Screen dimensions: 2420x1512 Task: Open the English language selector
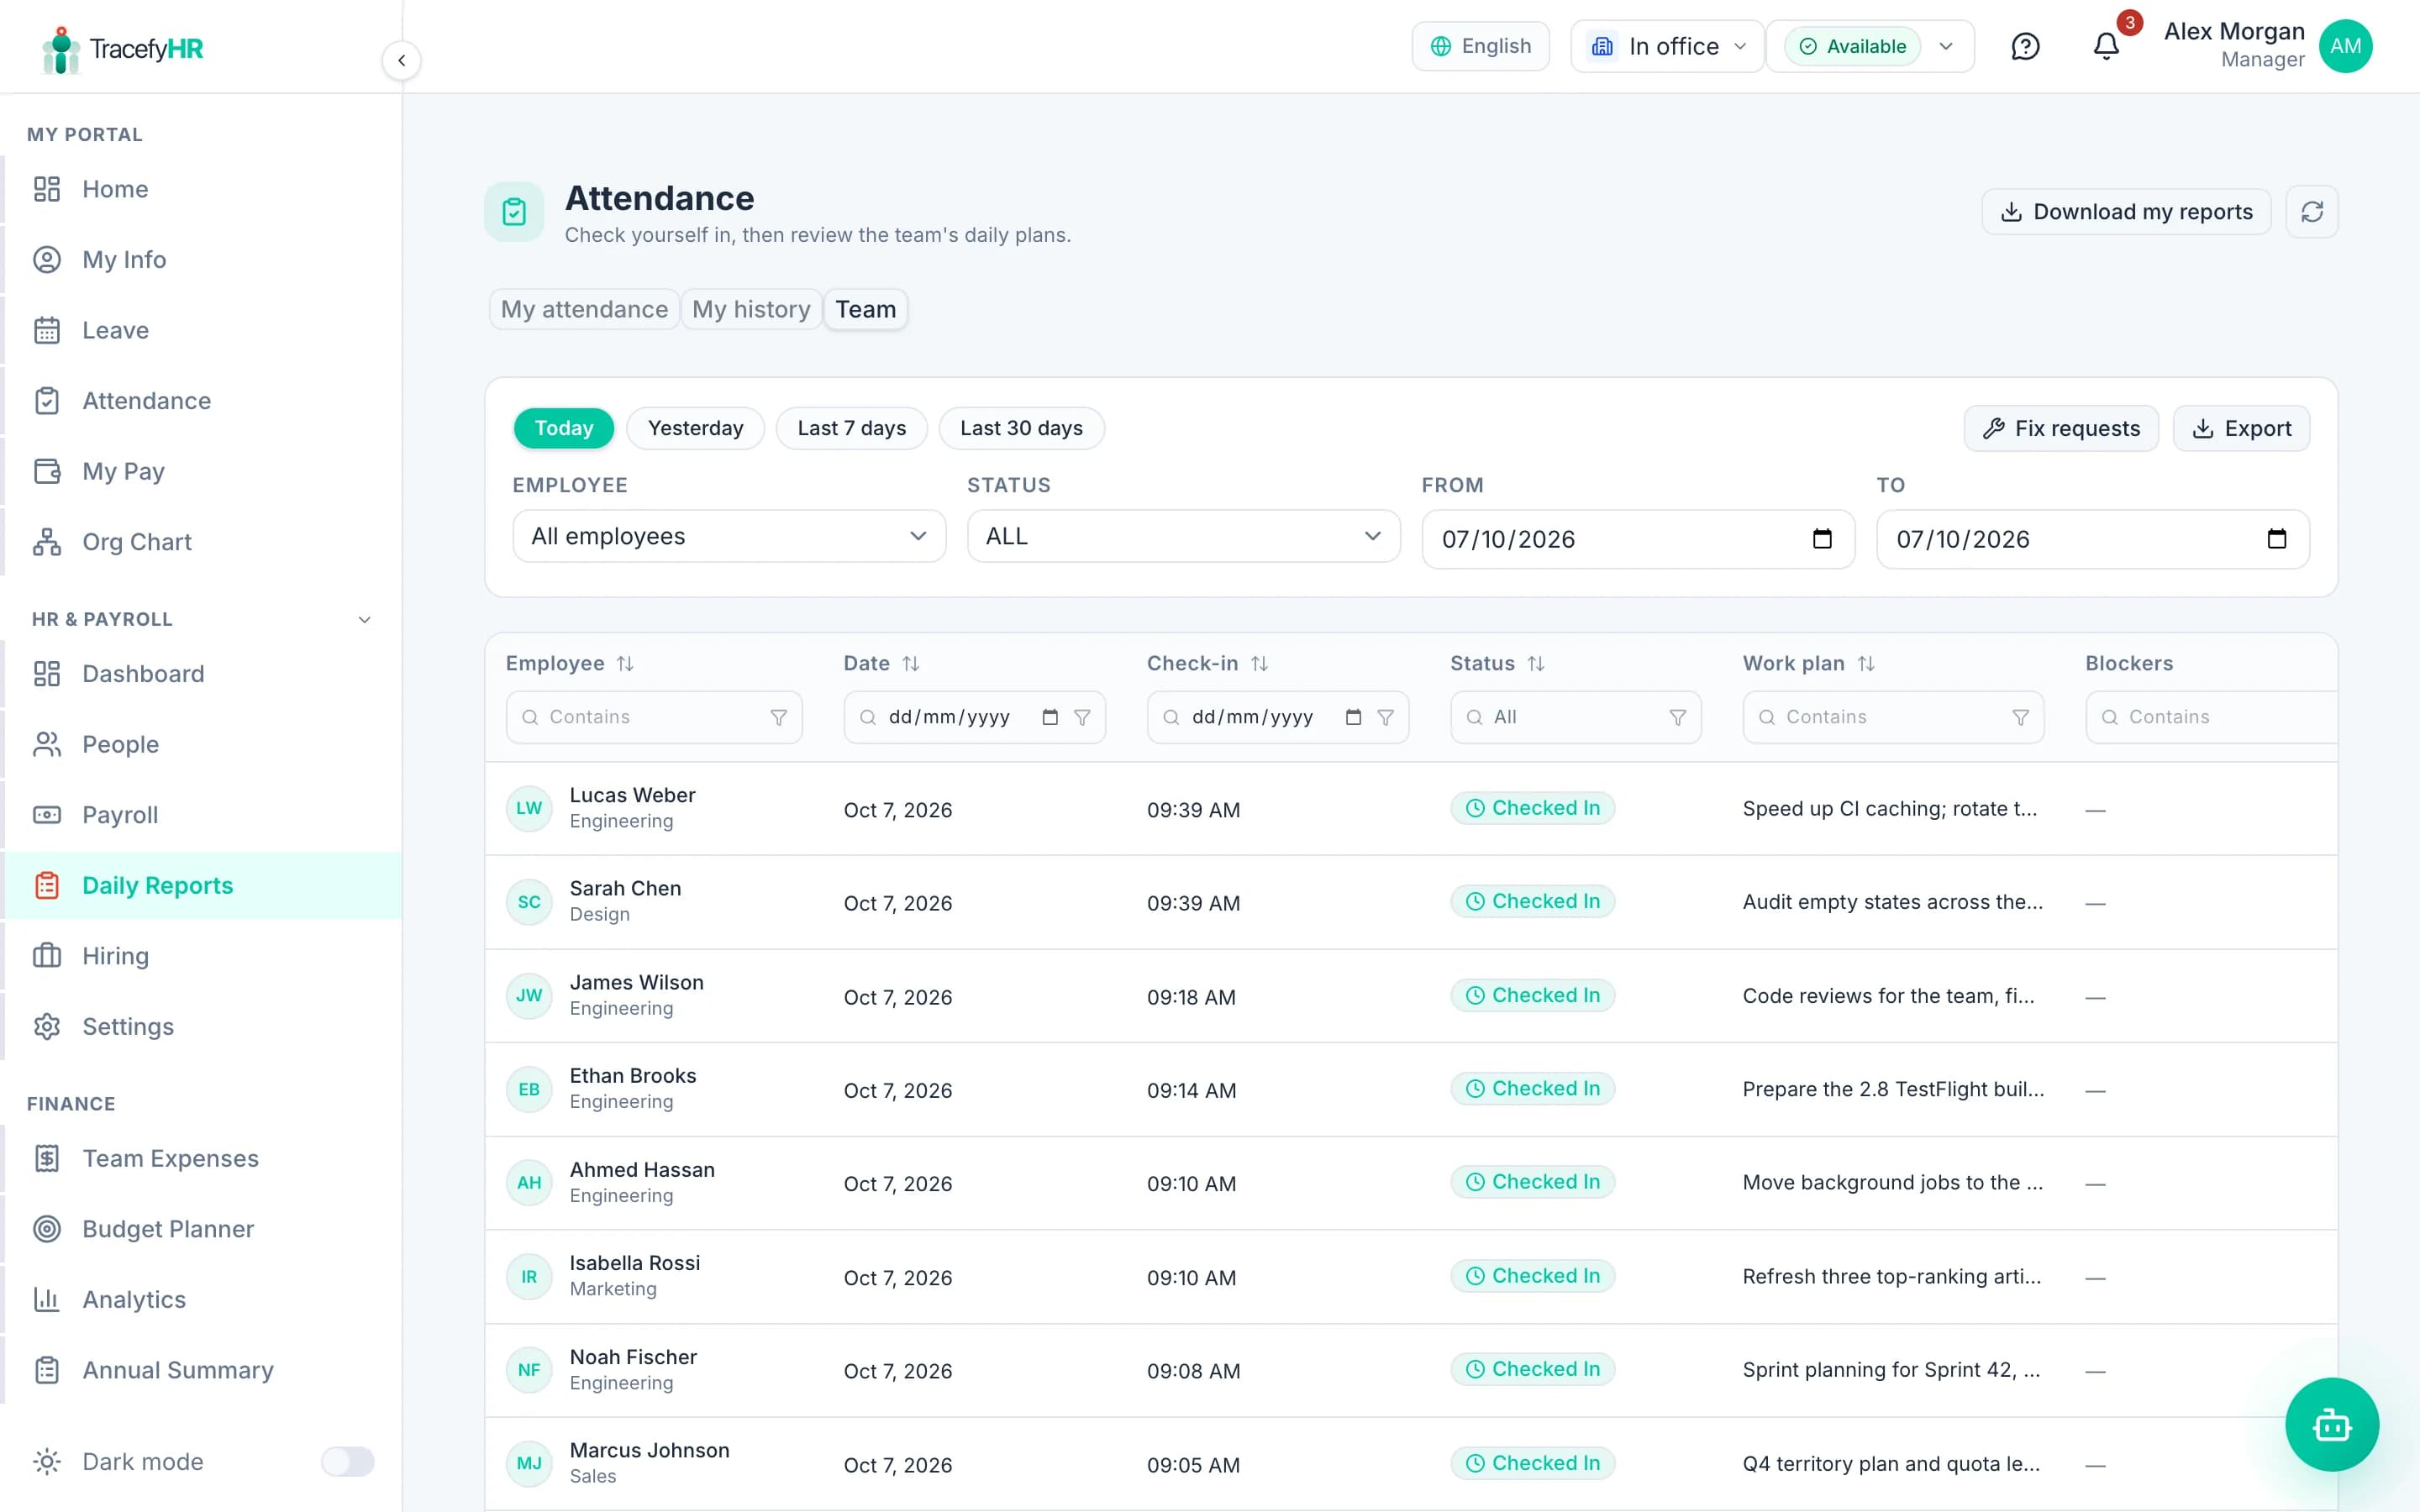(x=1480, y=46)
